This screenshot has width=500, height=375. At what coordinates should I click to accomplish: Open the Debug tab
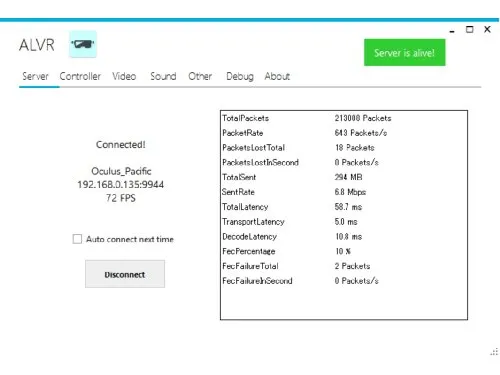coord(240,77)
